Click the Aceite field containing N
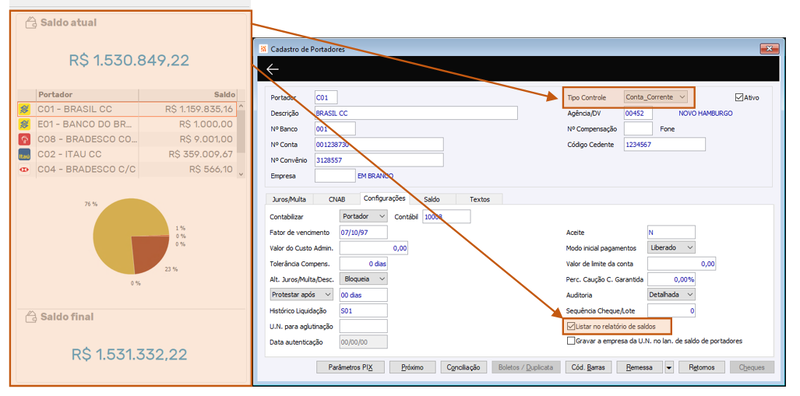This screenshot has height=396, width=800. [x=671, y=232]
